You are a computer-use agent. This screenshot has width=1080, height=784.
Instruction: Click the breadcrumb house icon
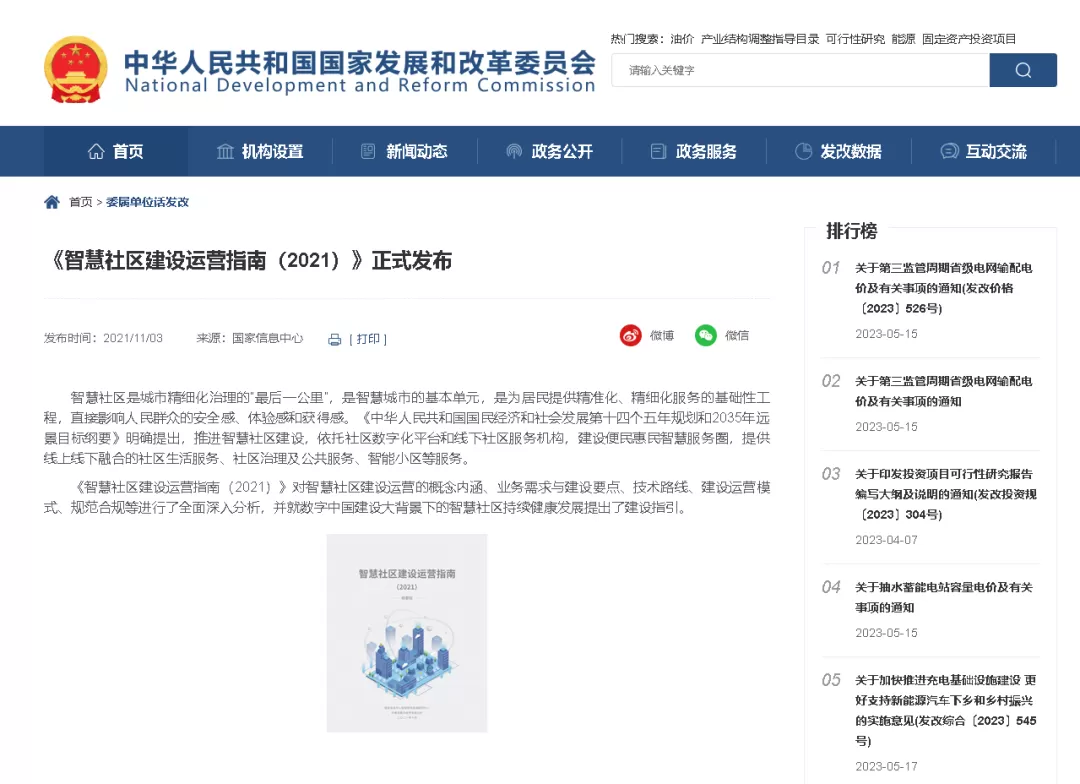tap(52, 202)
